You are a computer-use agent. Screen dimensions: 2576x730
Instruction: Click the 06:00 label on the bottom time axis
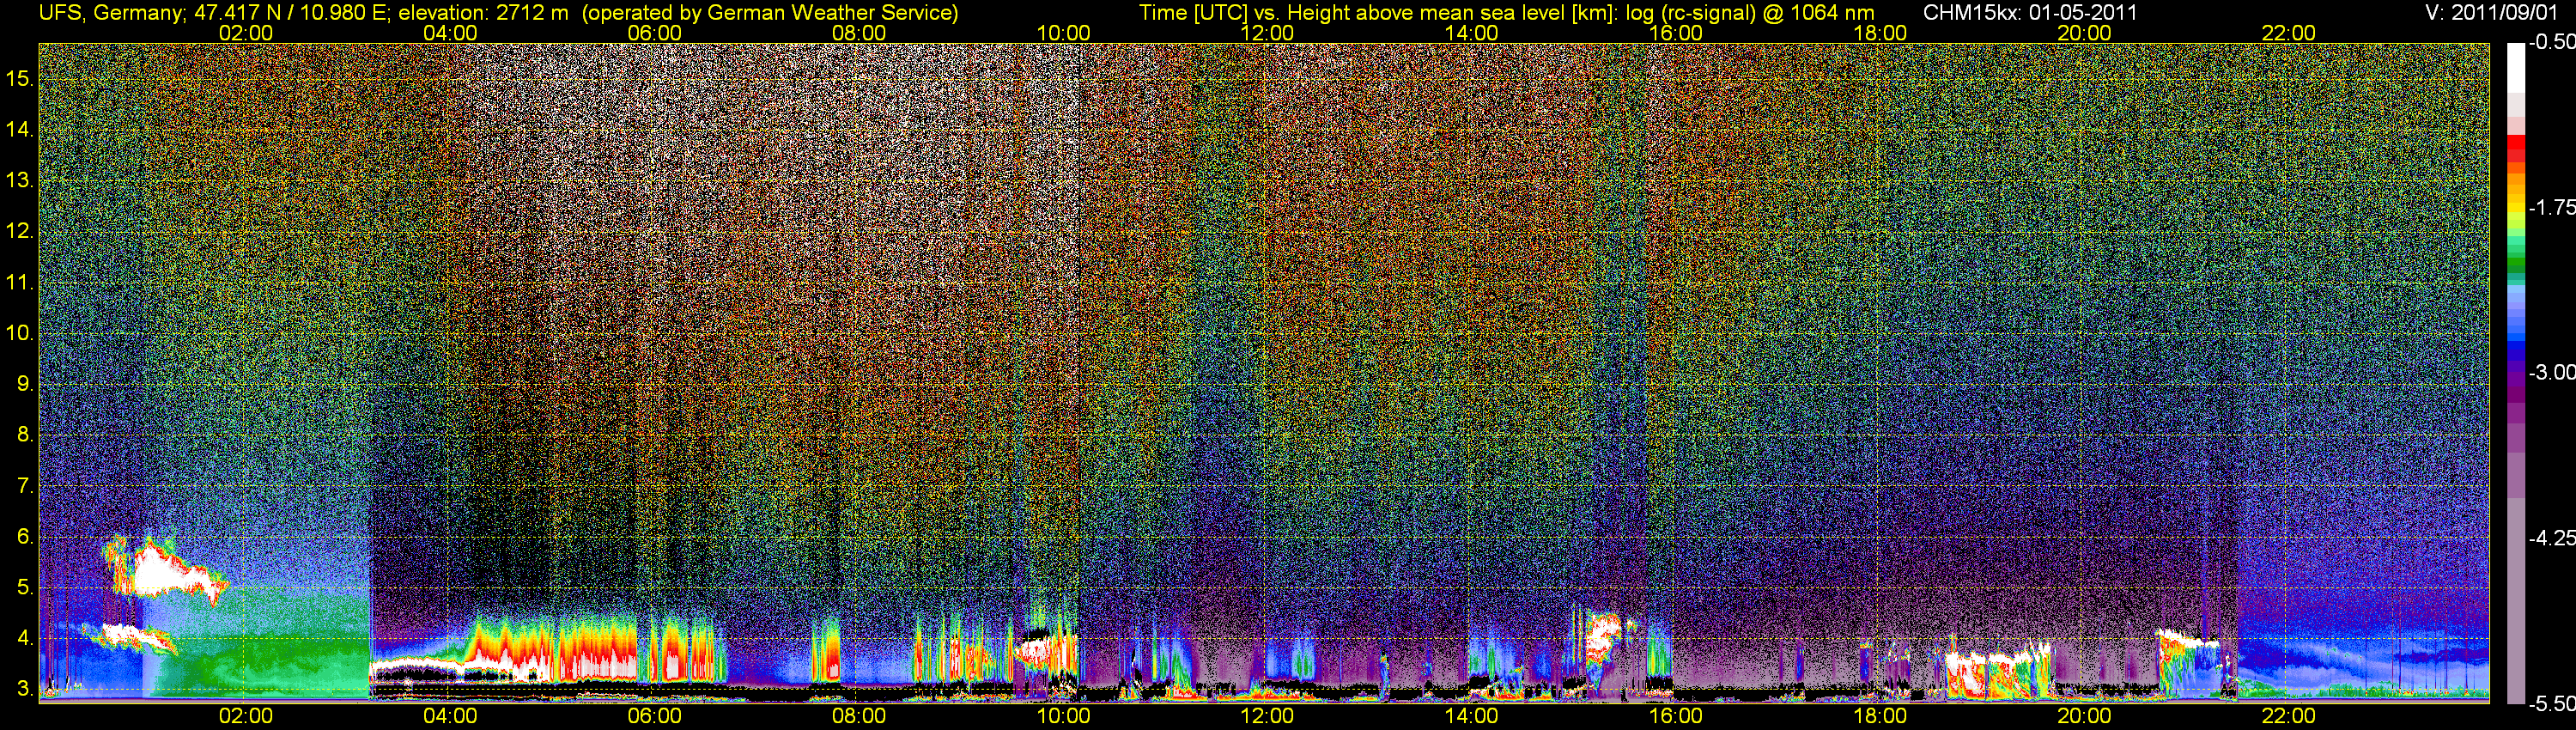[x=654, y=716]
